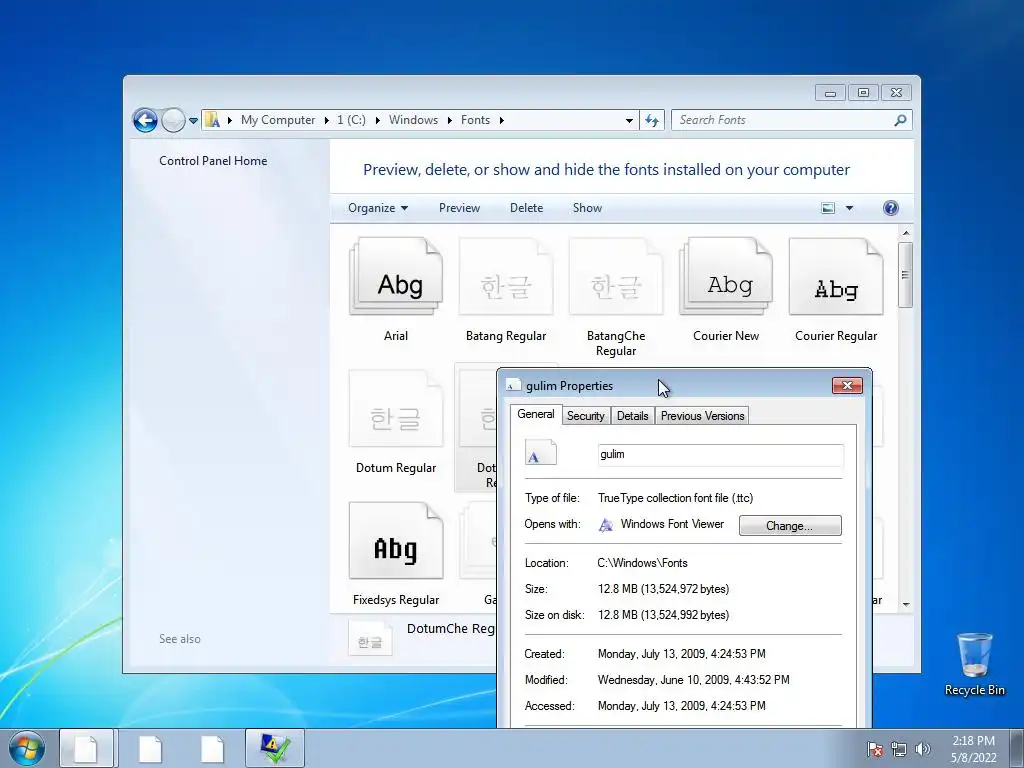Click the Fonts folder icon in address bar
This screenshot has height=768, width=1024.
click(x=212, y=120)
